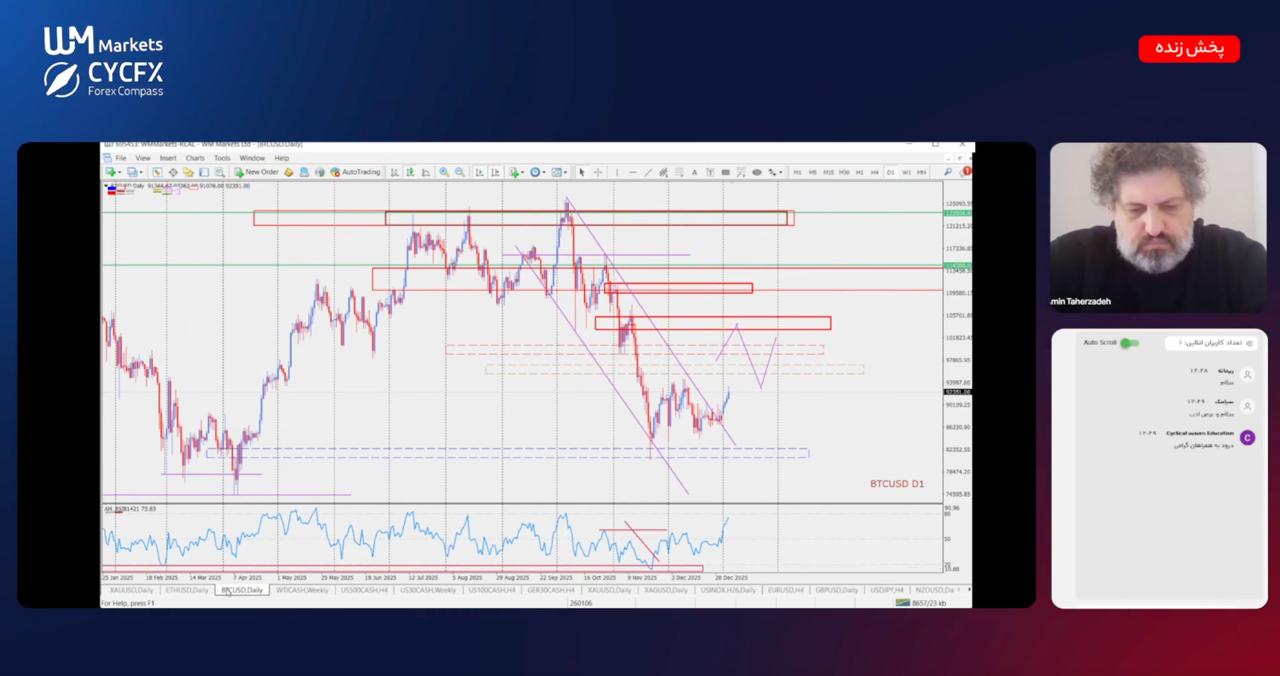Select the crosshair tool
This screenshot has width=1280, height=676.
tap(598, 172)
